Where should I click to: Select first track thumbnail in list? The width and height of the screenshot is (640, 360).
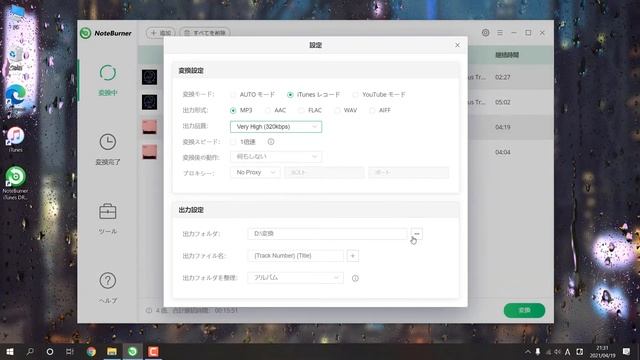point(149,77)
